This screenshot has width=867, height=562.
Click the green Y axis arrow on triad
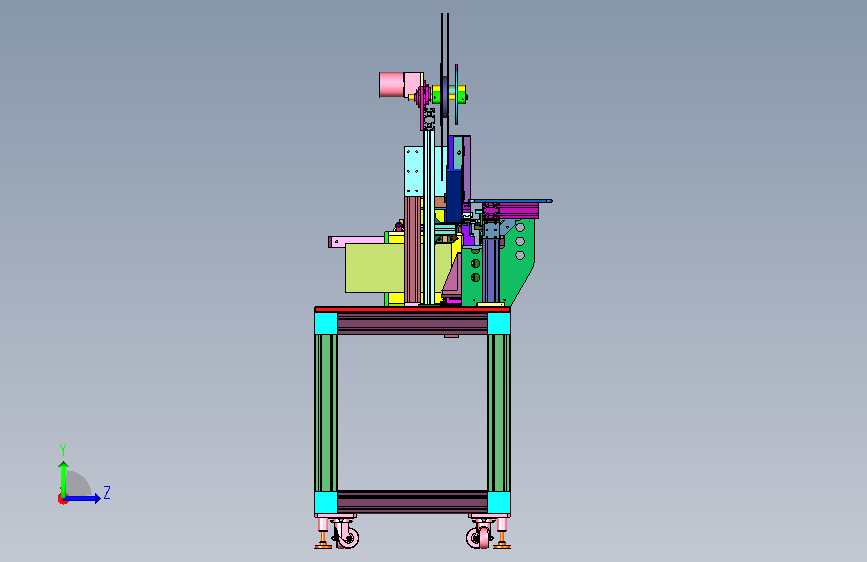(x=64, y=478)
